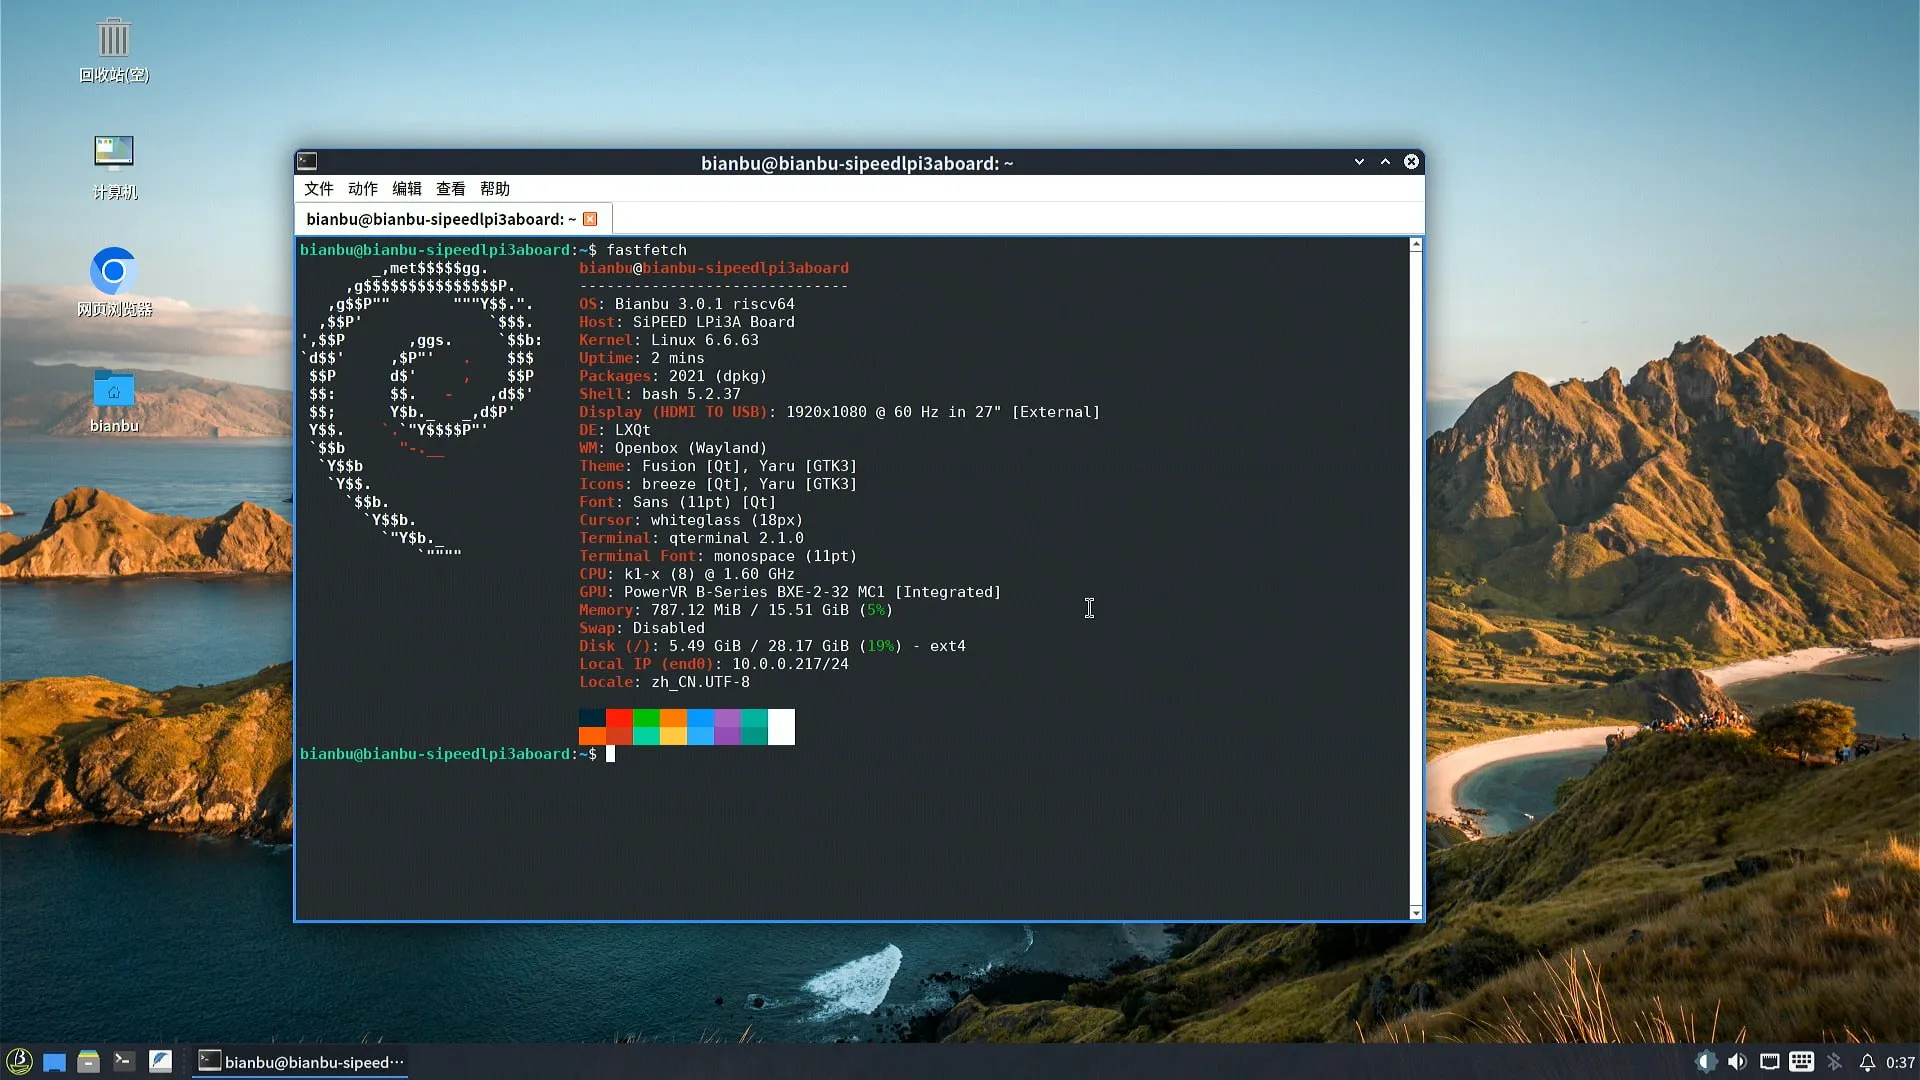Open the 文件 menu in the terminal

(318, 189)
